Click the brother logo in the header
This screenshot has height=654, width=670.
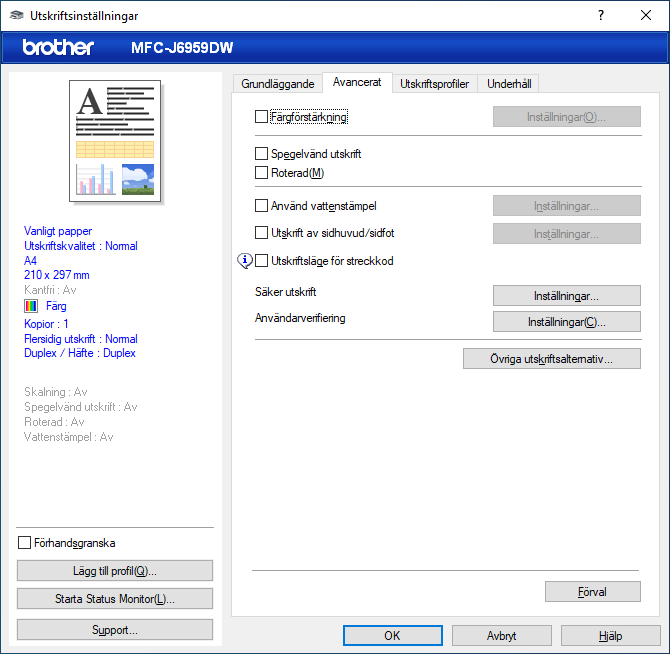tap(58, 47)
